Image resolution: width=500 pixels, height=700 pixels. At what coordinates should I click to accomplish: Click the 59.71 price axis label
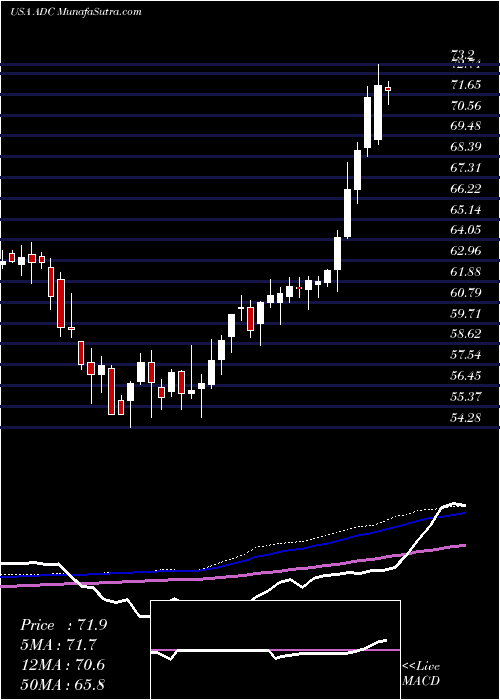coord(466,313)
